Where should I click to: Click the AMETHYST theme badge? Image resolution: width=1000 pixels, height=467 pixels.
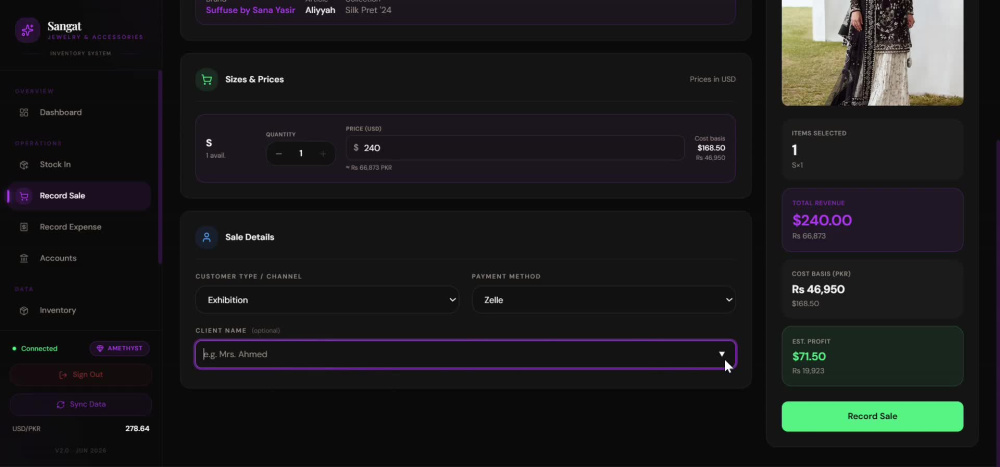(x=119, y=349)
